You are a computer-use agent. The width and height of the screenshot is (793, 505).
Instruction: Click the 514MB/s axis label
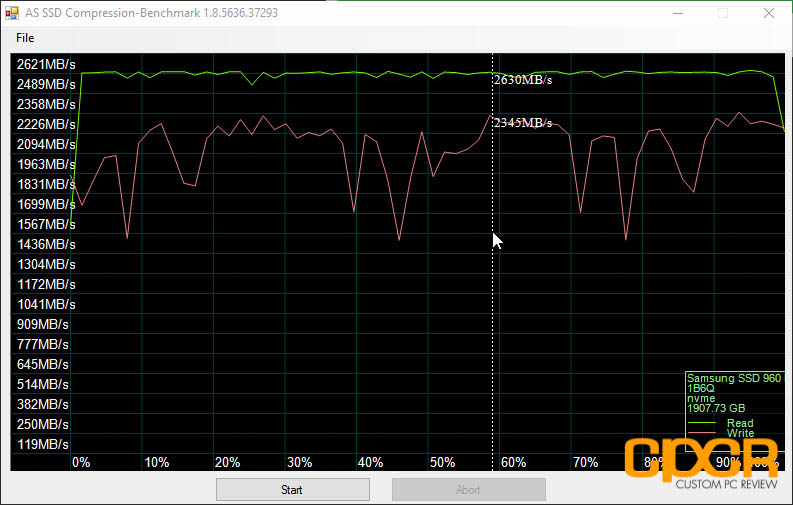(42, 384)
